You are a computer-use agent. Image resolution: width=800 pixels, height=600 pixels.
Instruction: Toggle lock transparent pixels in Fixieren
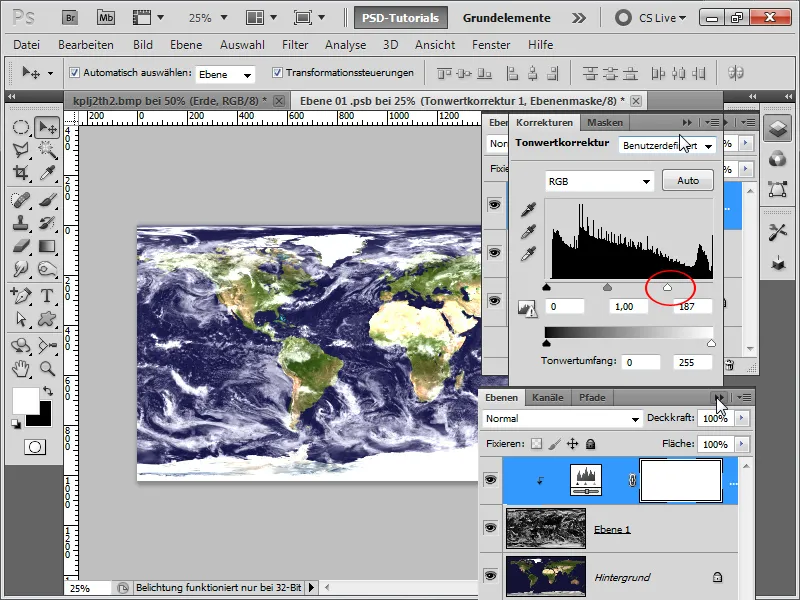(536, 444)
